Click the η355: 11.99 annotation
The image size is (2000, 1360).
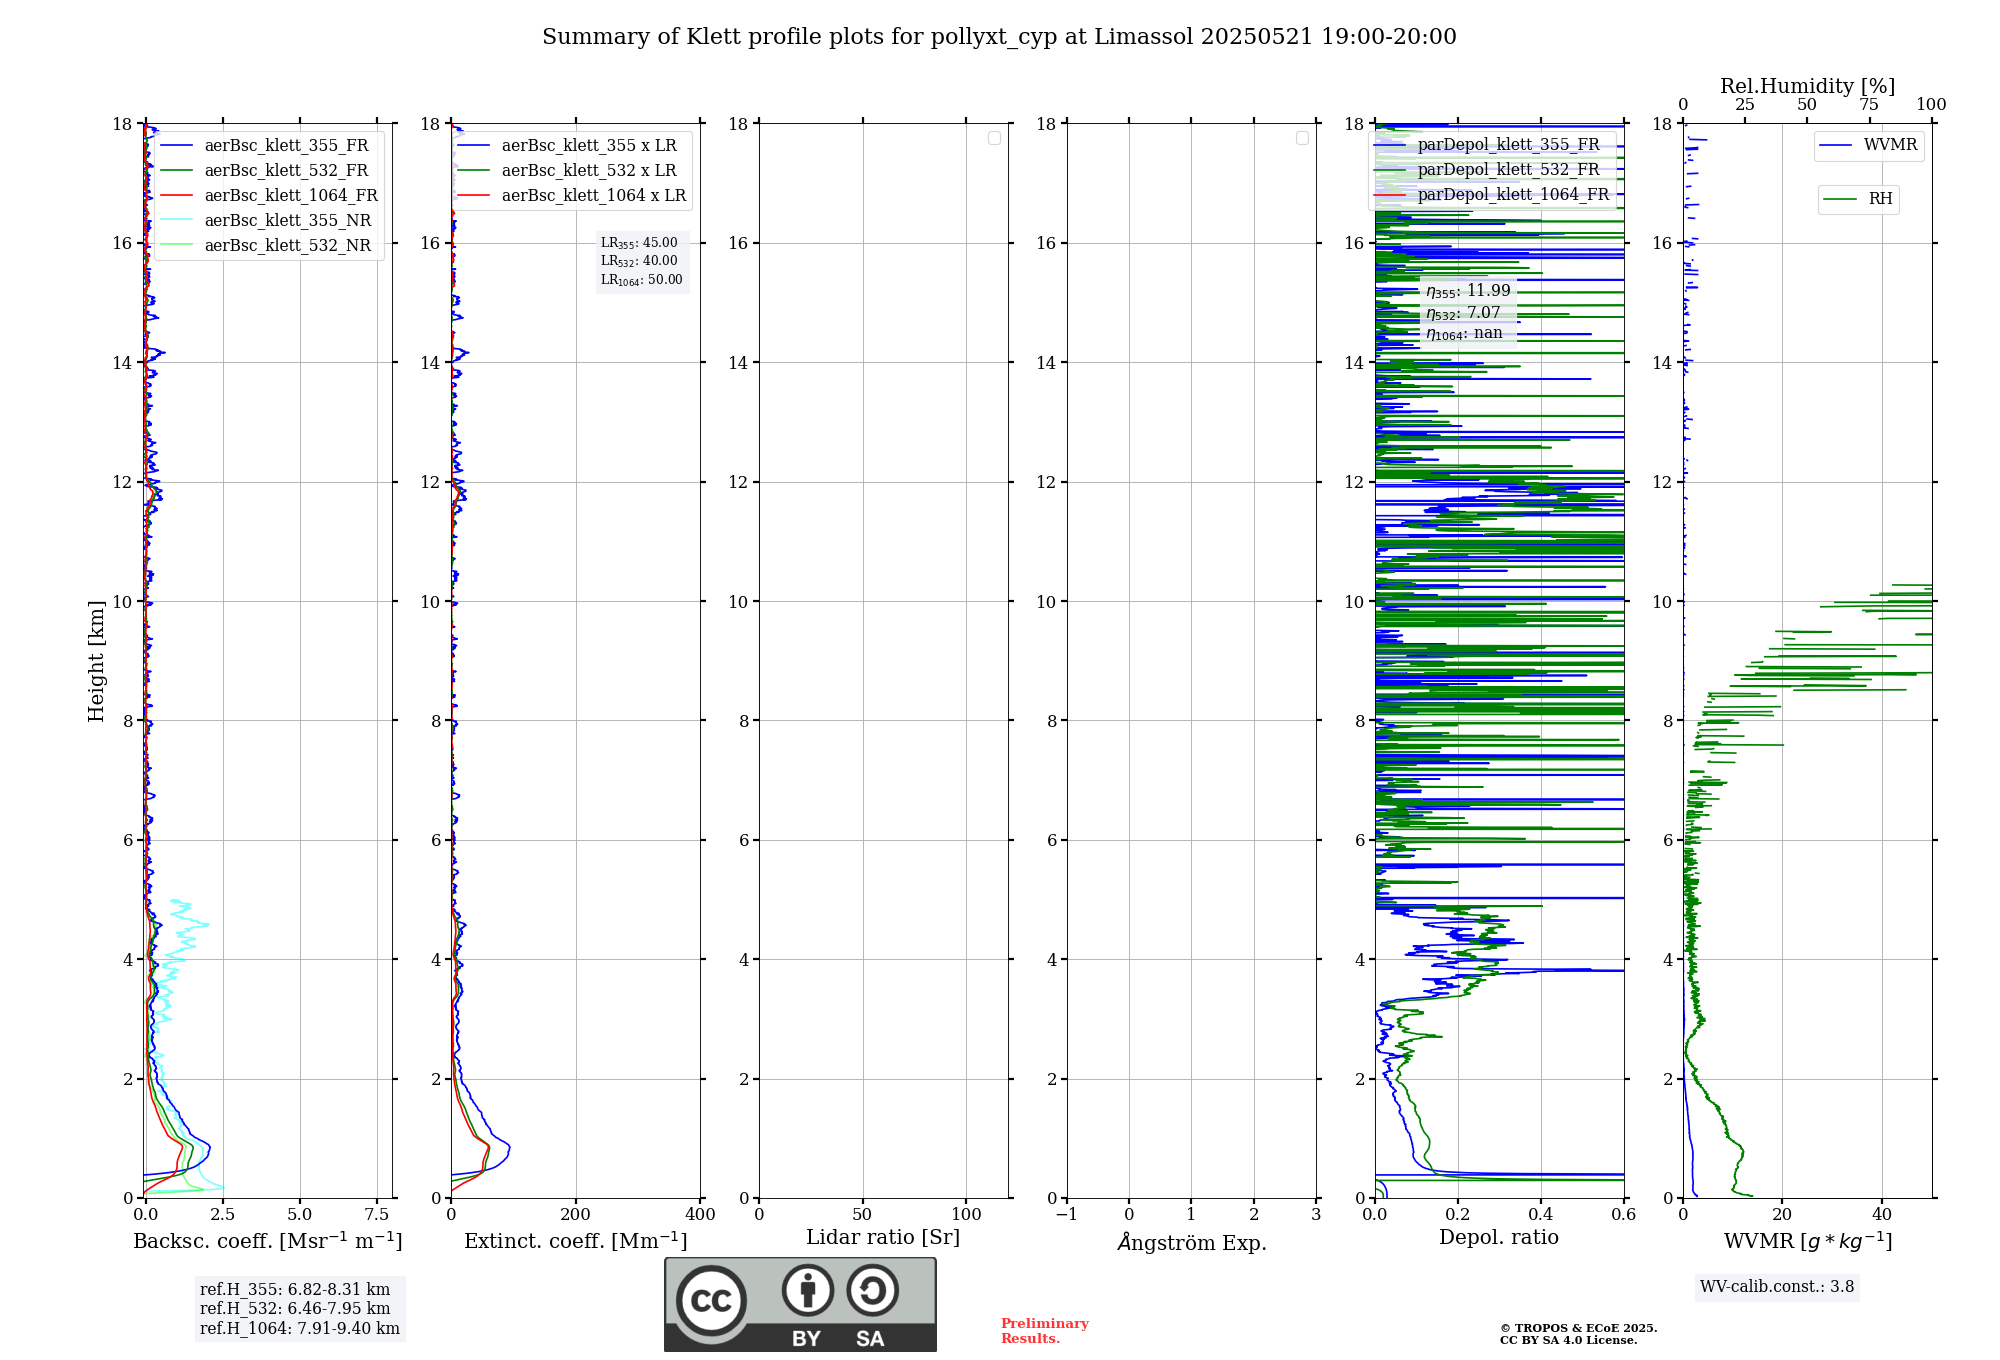[x=1468, y=291]
